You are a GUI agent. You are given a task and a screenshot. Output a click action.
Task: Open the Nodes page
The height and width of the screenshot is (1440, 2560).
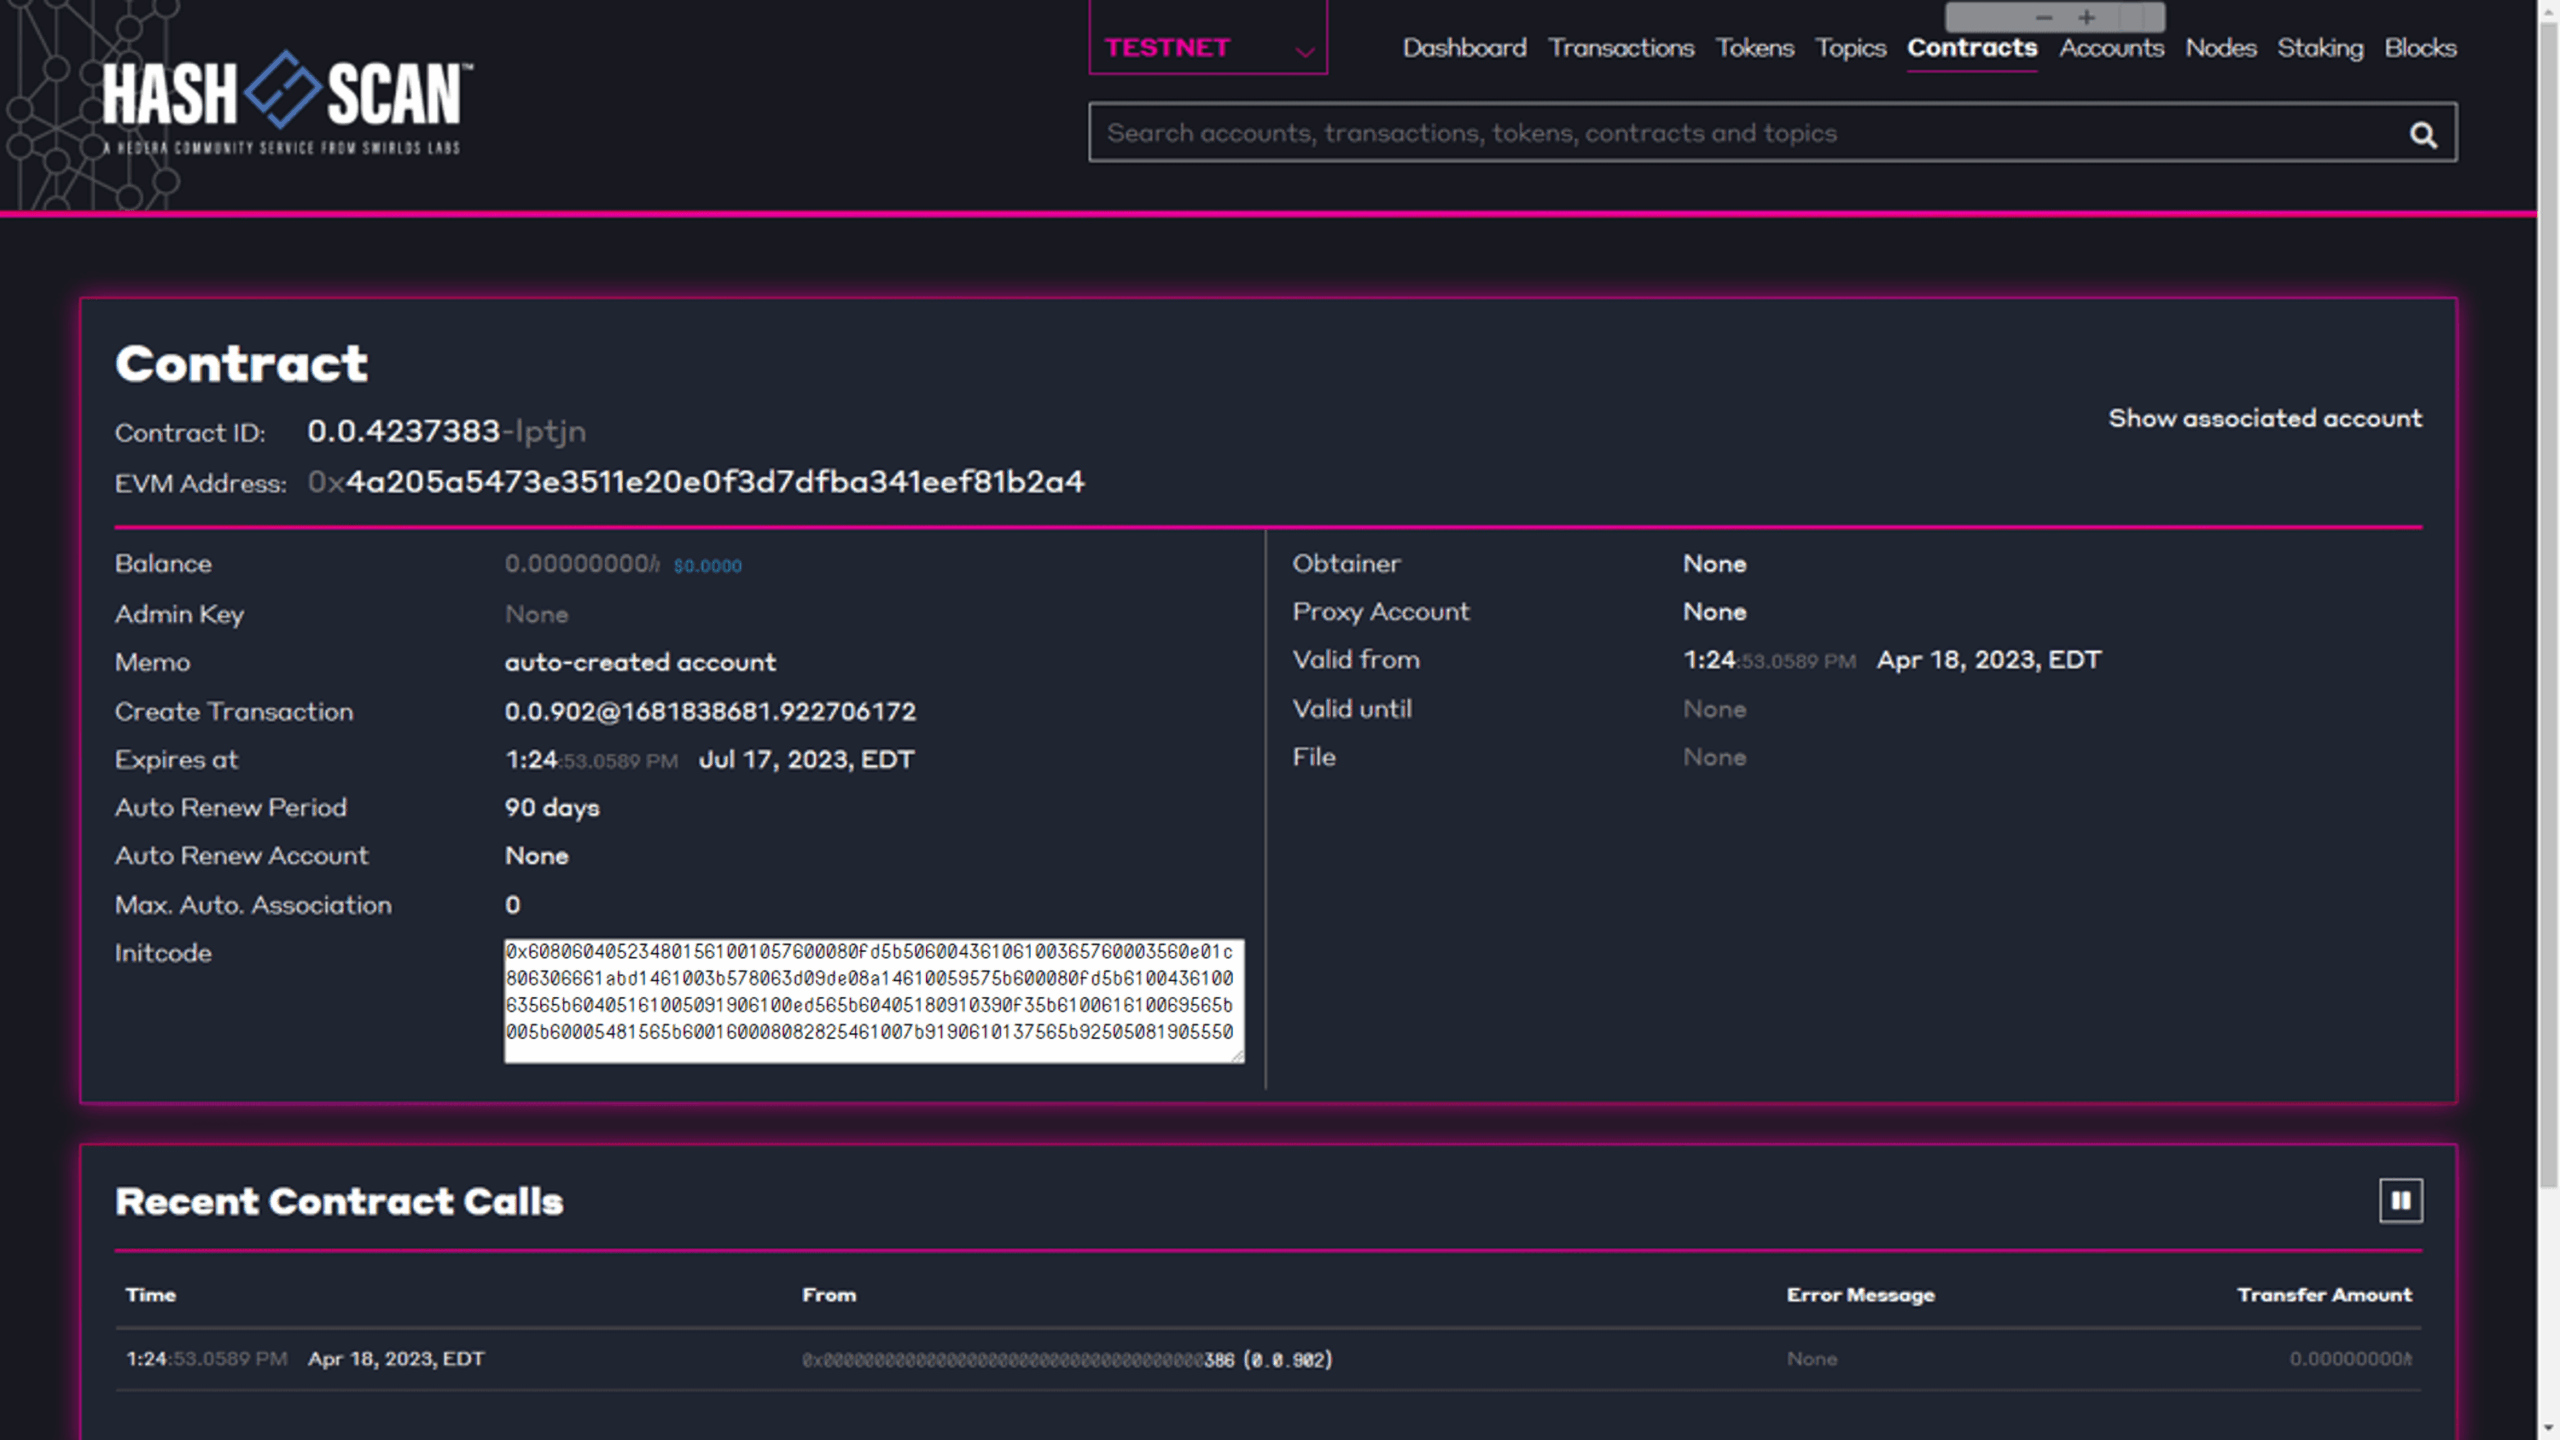pyautogui.click(x=2220, y=47)
